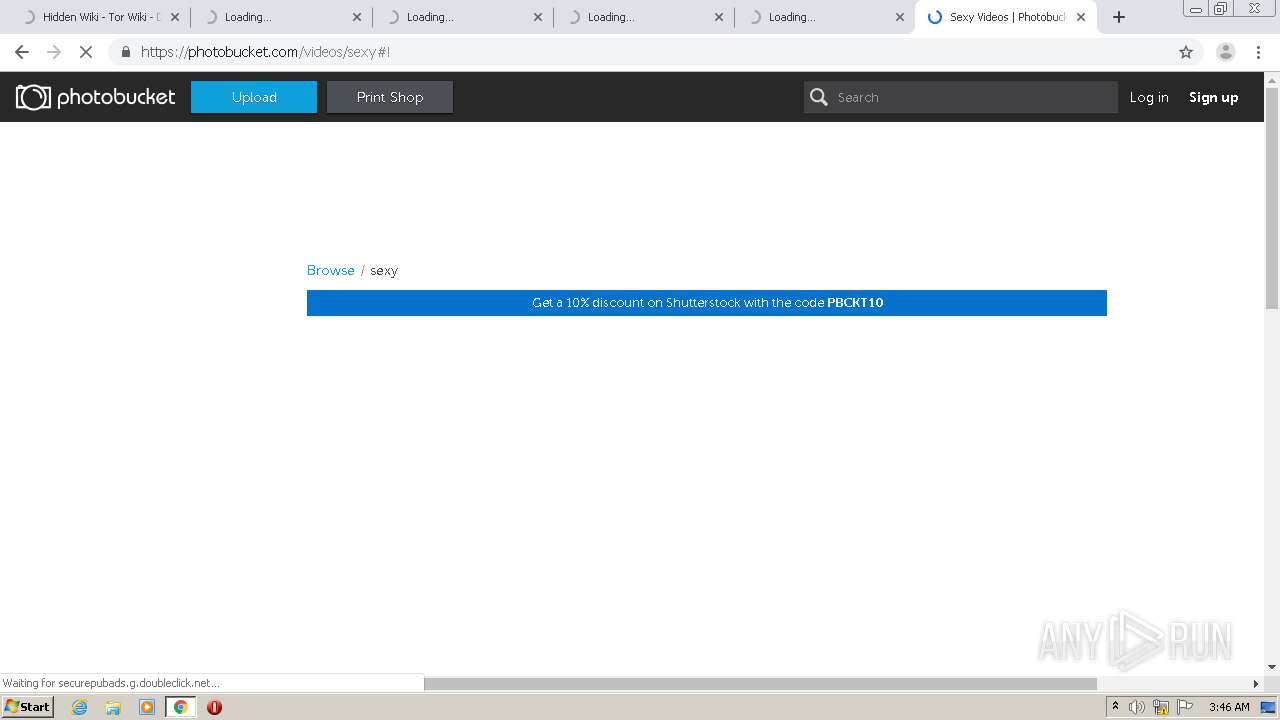Open the Print Shop button
Viewport: 1280px width, 720px height.
point(390,97)
